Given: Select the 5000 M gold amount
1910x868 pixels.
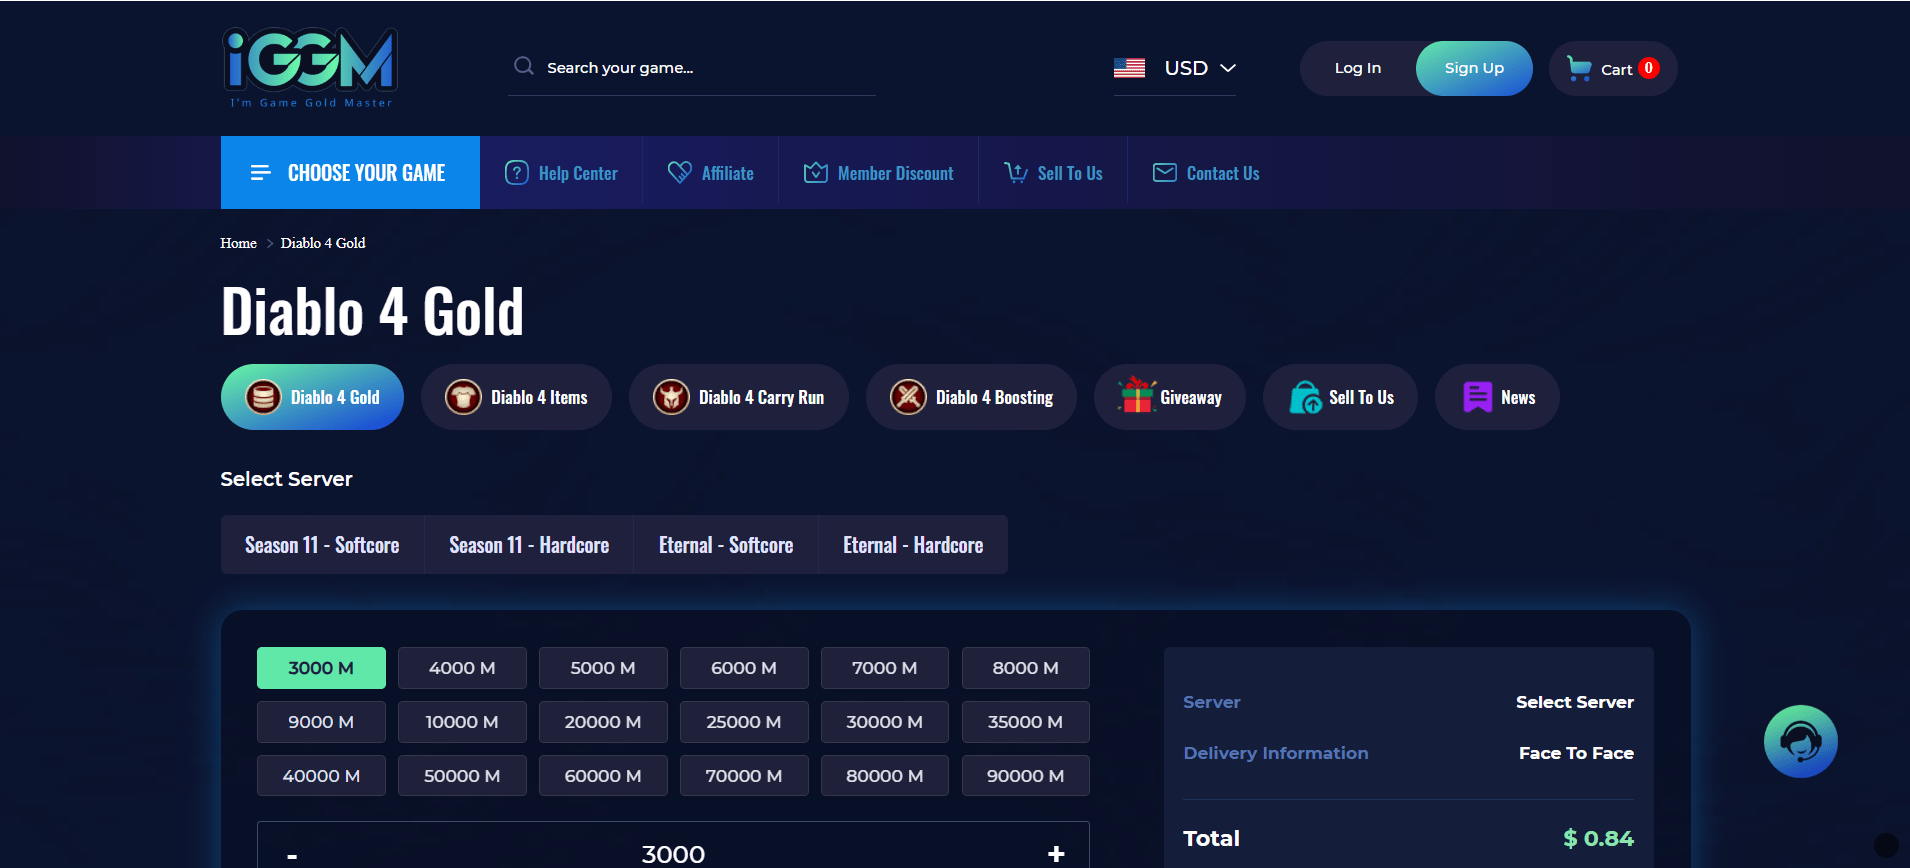Looking at the screenshot, I should pyautogui.click(x=603, y=668).
